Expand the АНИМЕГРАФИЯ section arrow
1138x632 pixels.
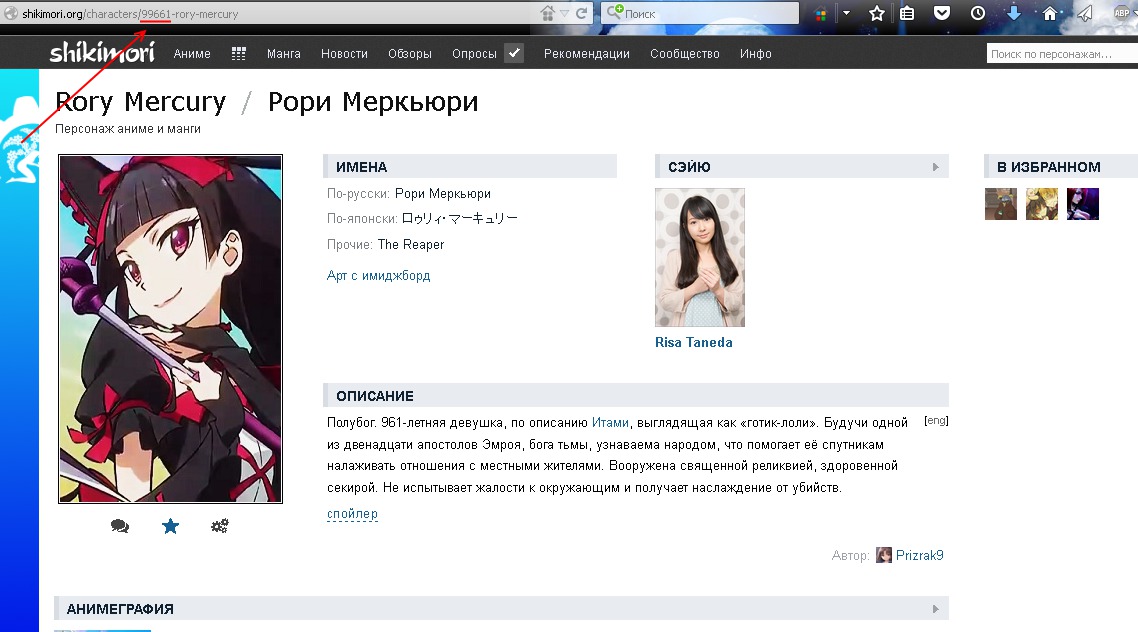point(936,608)
